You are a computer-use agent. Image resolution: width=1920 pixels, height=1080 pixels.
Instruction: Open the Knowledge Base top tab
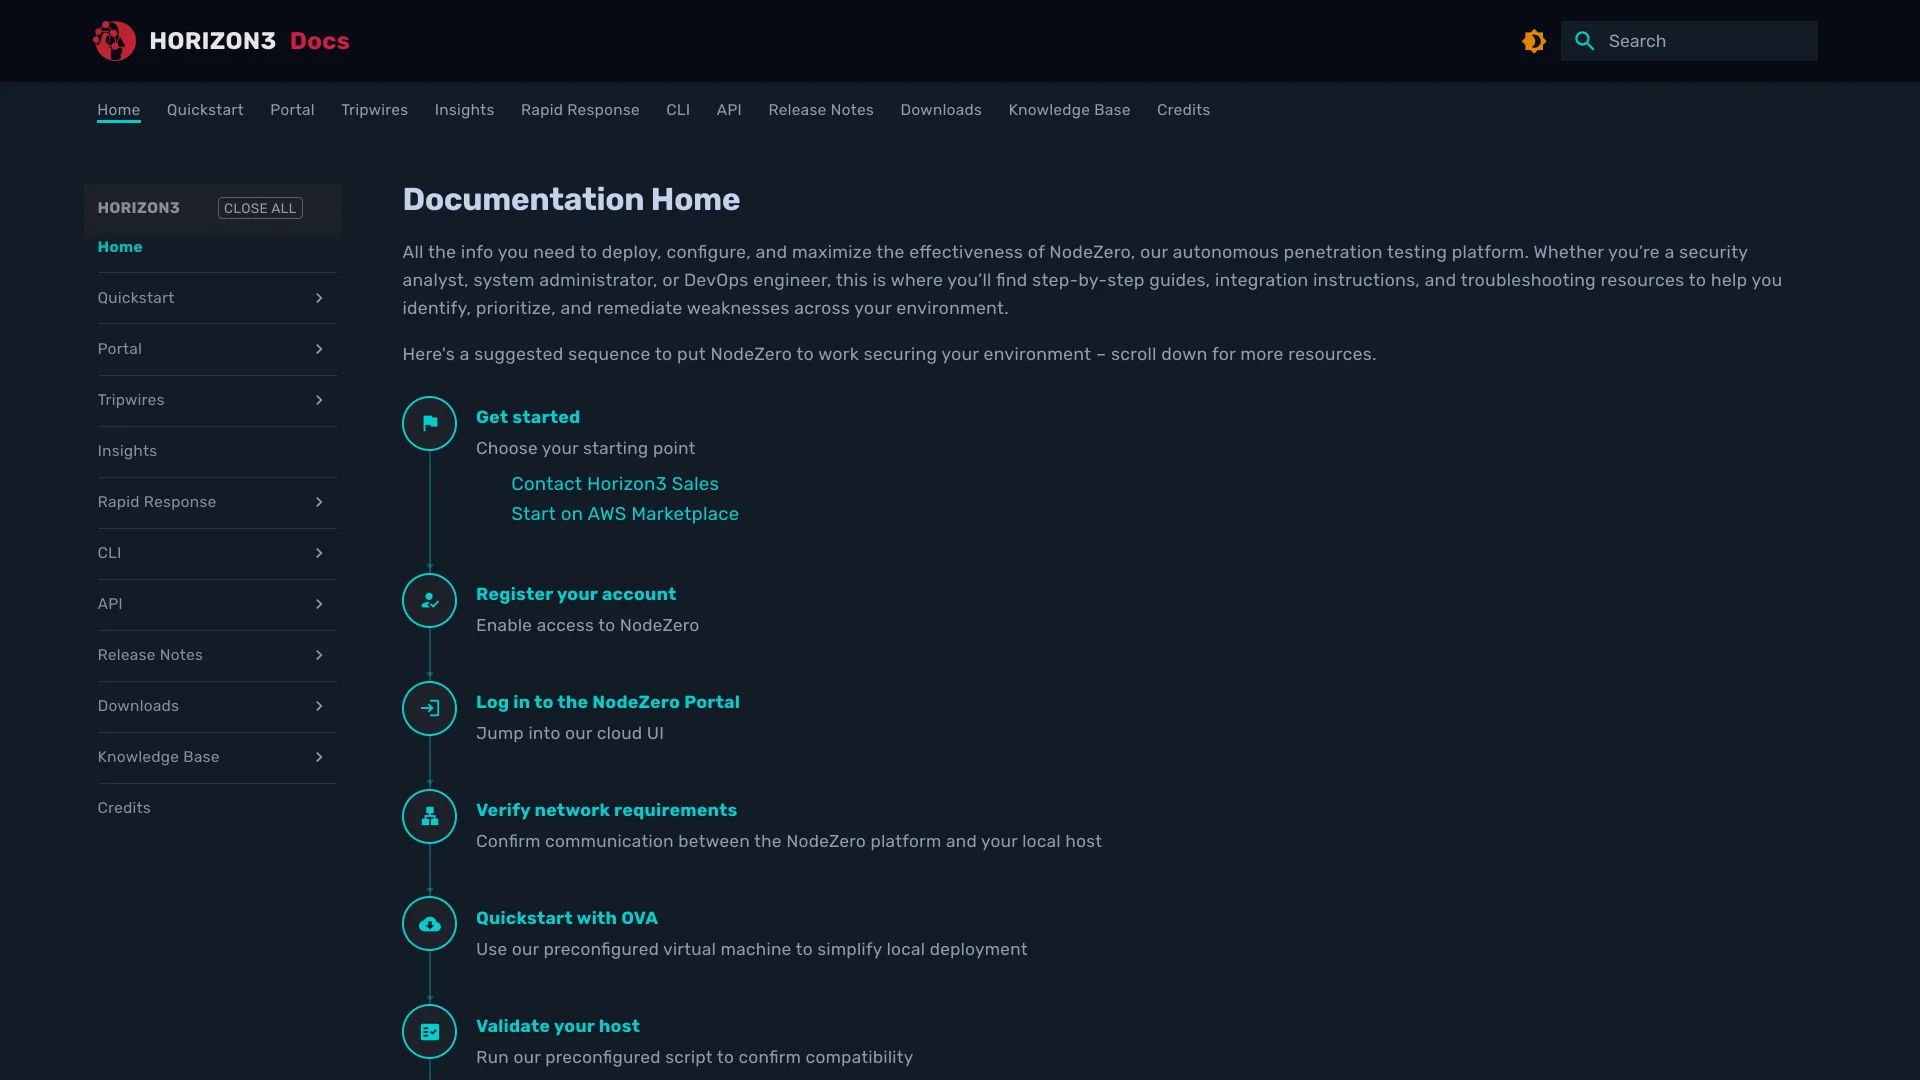1069,110
